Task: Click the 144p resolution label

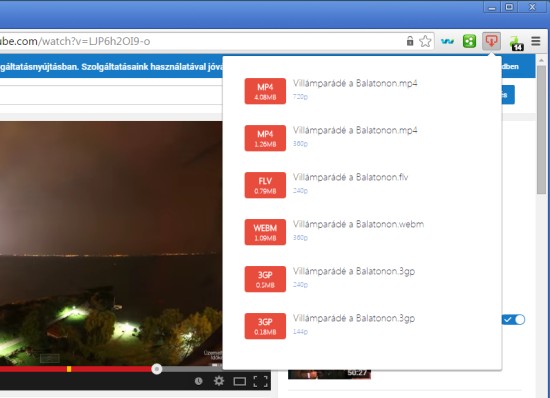Action: (300, 332)
